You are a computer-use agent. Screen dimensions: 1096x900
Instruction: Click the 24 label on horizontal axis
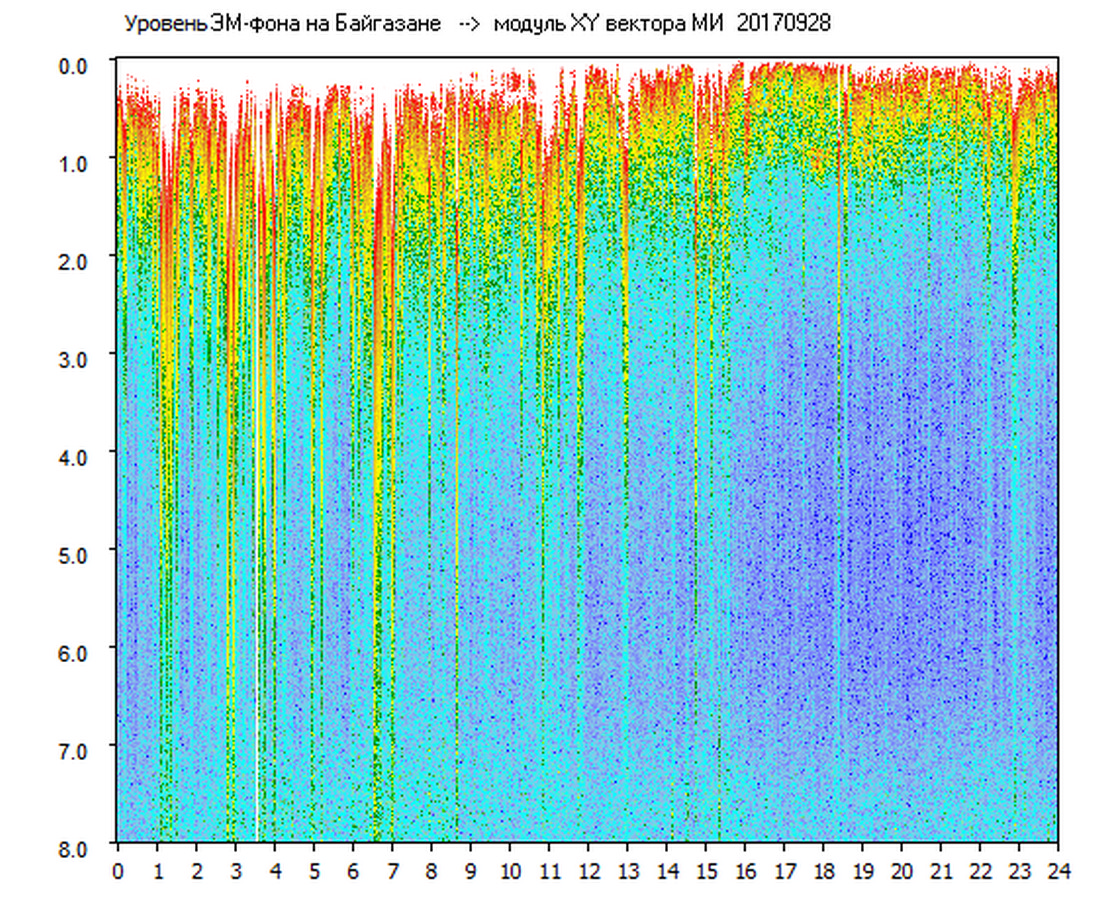click(x=1059, y=870)
